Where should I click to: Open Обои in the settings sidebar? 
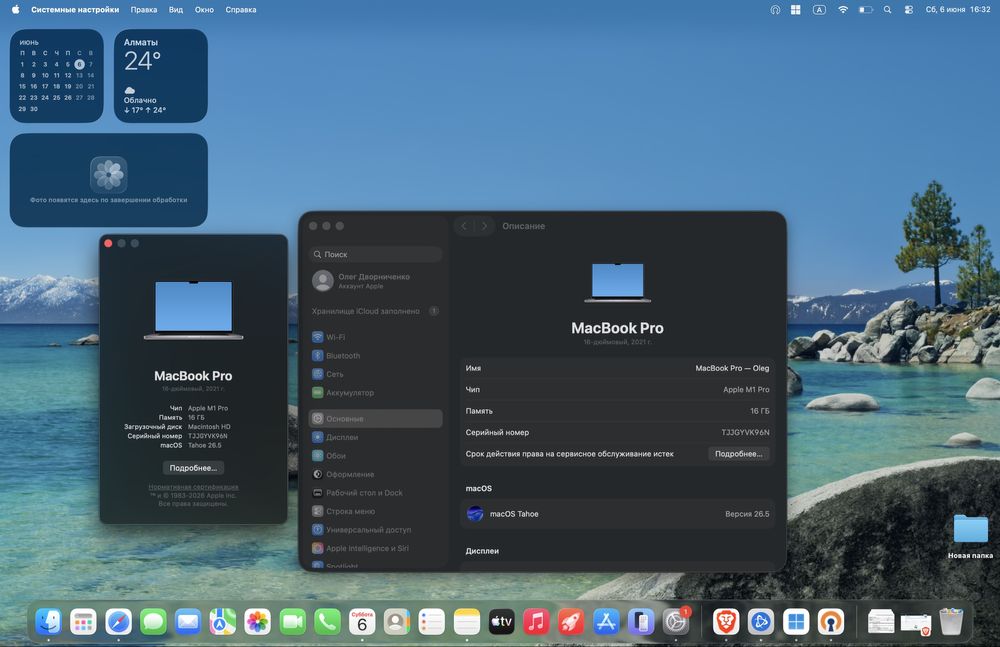pos(375,456)
